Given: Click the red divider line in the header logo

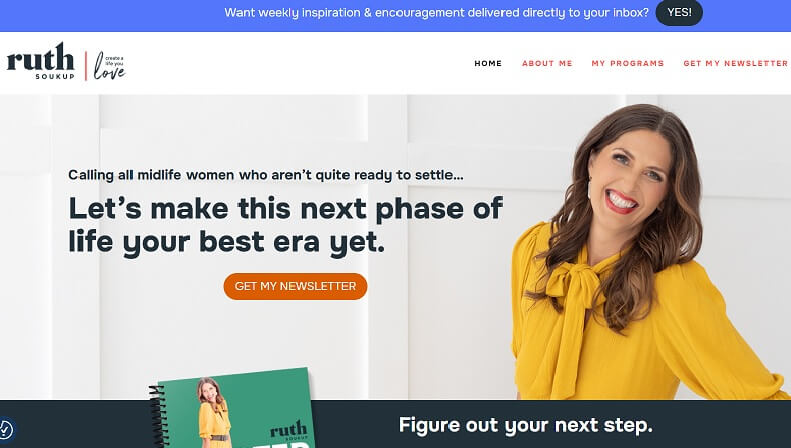Looking at the screenshot, I should pos(86,66).
